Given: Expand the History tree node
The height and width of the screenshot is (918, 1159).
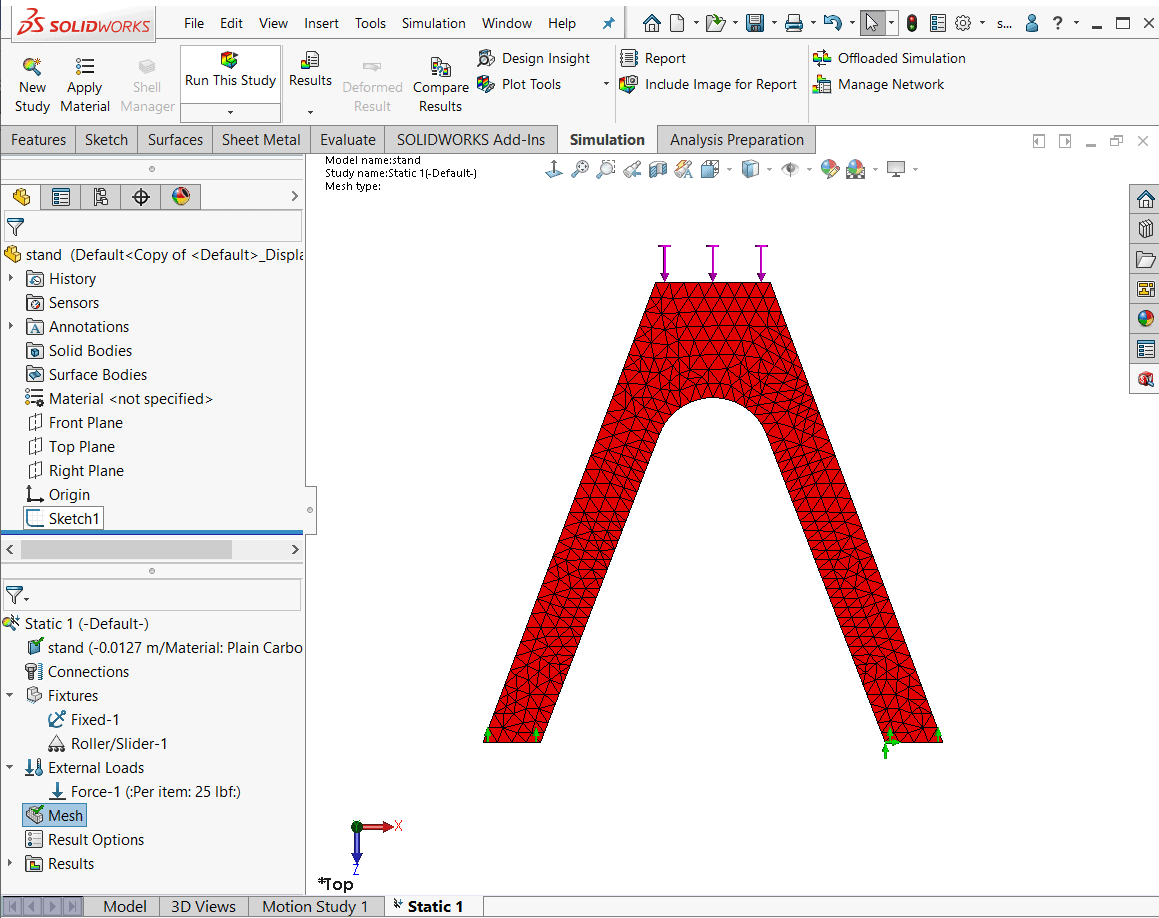Looking at the screenshot, I should [x=11, y=279].
